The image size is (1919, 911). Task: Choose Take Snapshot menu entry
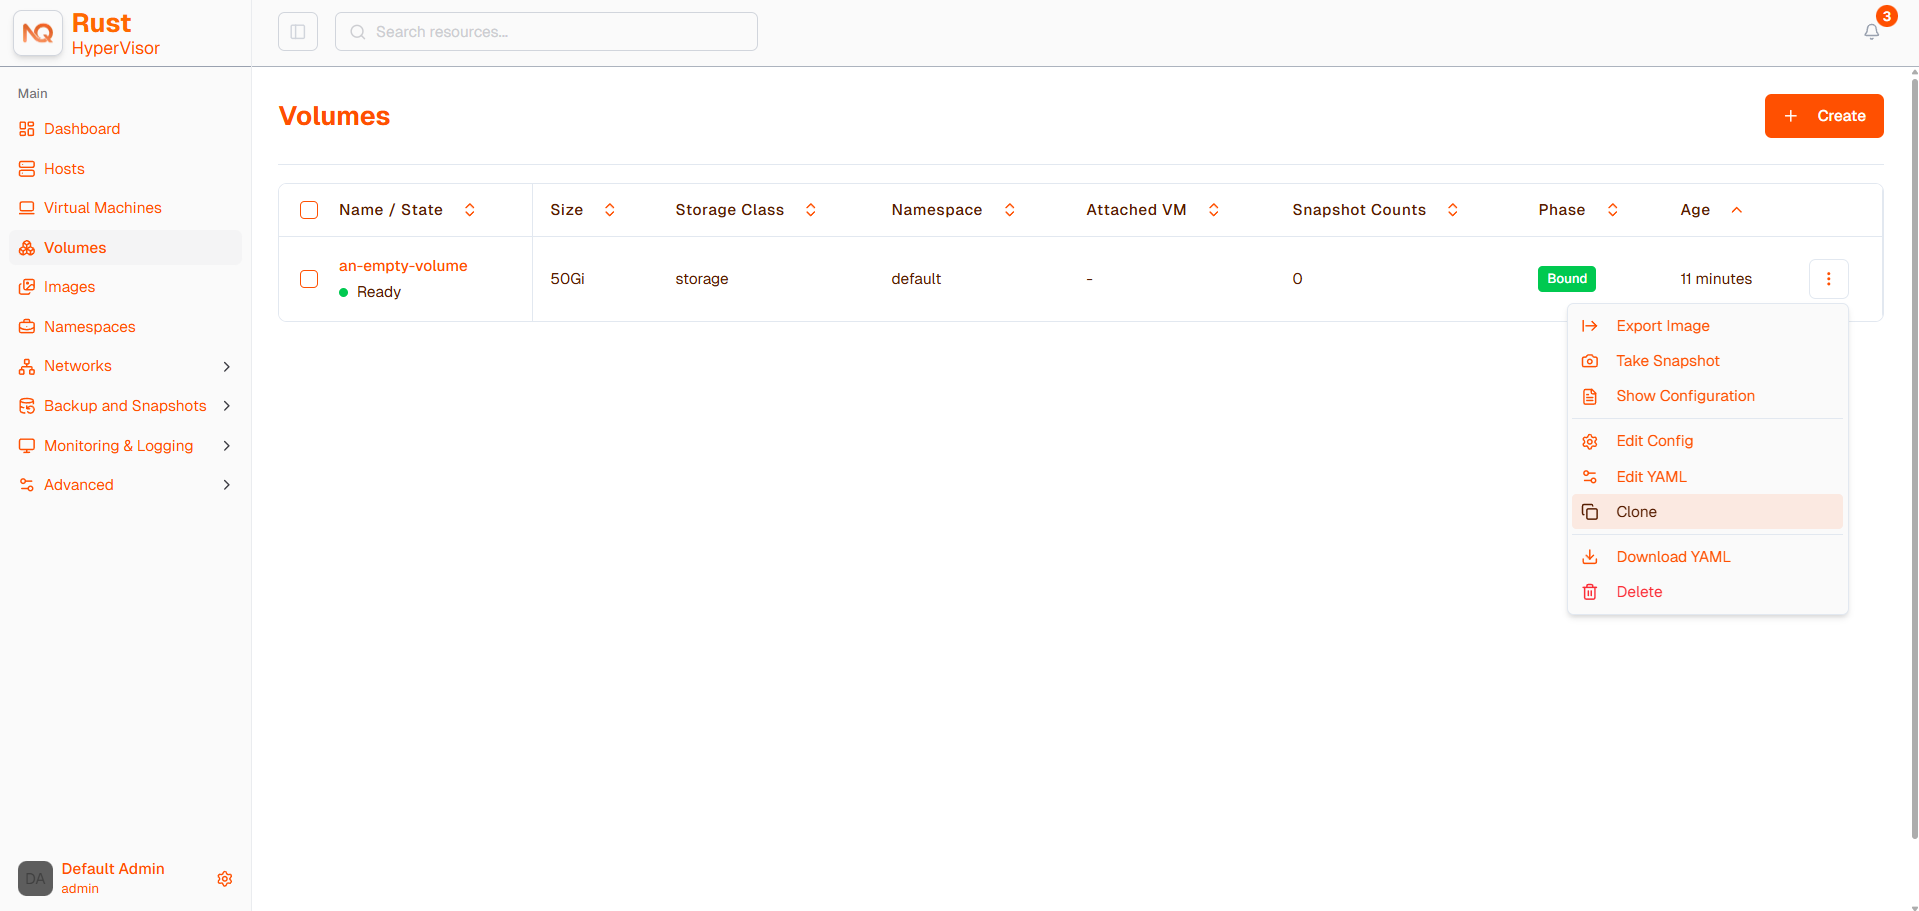point(1707,361)
